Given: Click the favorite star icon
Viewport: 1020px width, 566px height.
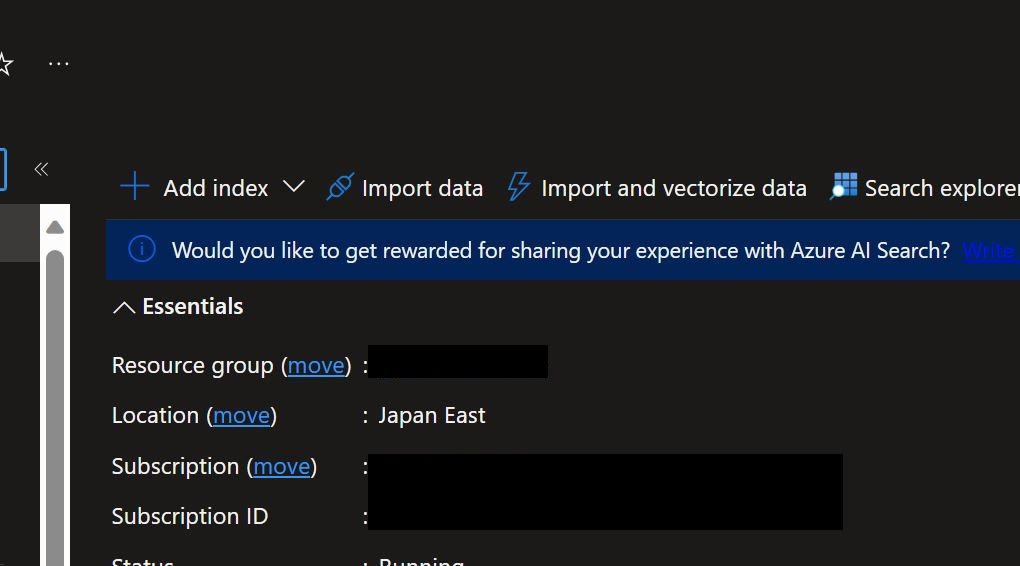Looking at the screenshot, I should click(5, 64).
